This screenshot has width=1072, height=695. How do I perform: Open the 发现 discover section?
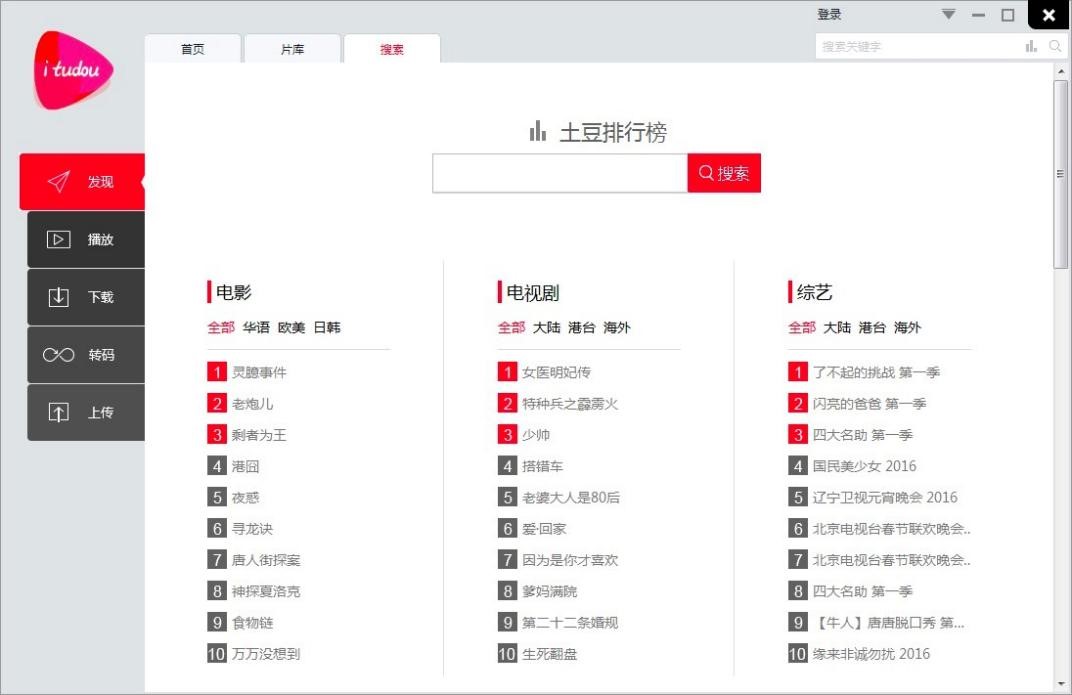(x=82, y=182)
